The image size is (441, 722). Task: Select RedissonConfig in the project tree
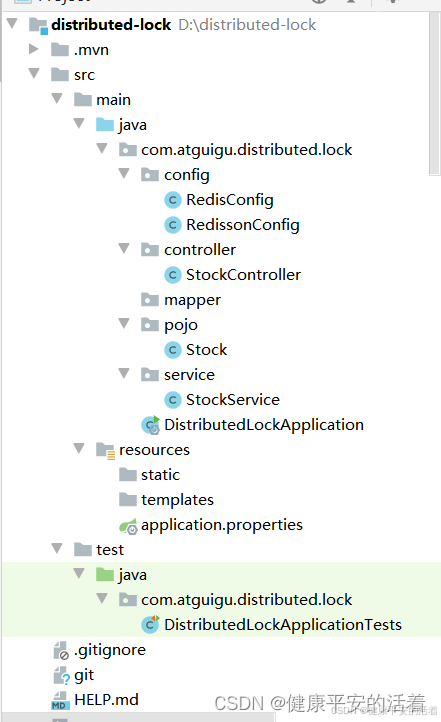[x=243, y=225]
